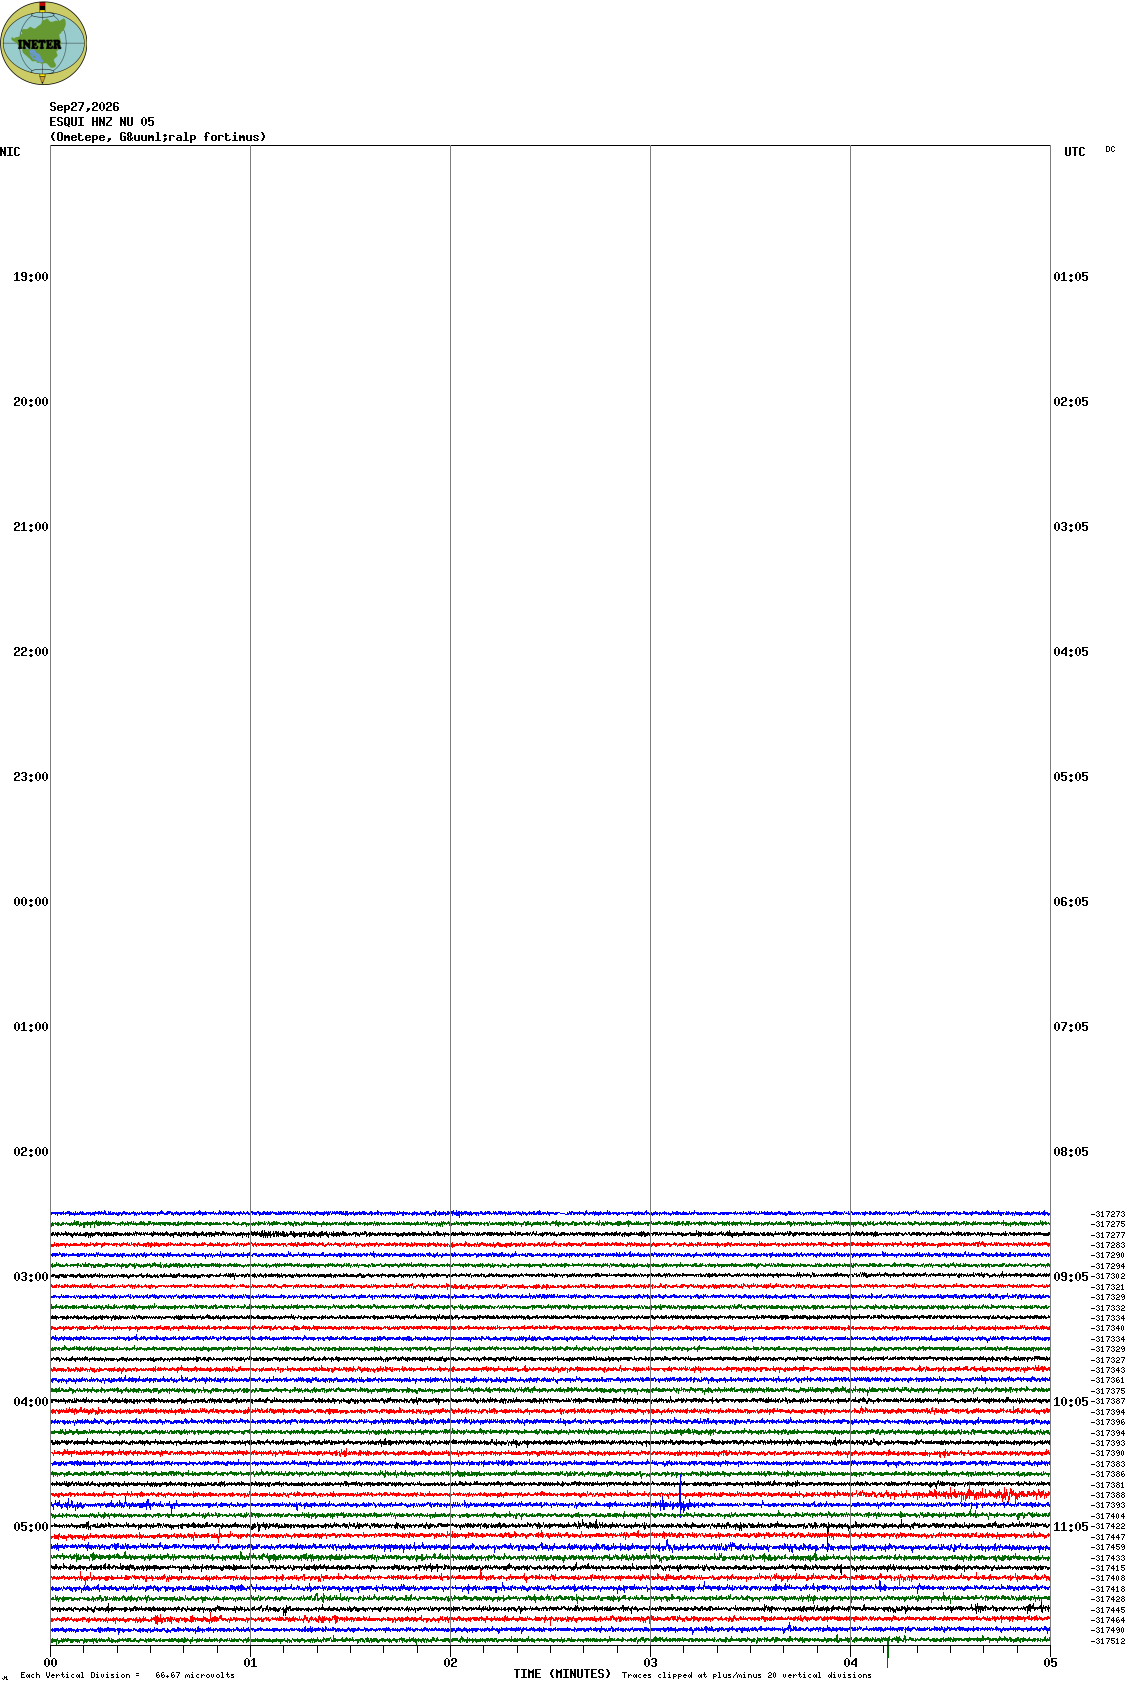The width and height of the screenshot is (1130, 1689).
Task: Click the 03:00 local time marker
Action: [30, 1277]
